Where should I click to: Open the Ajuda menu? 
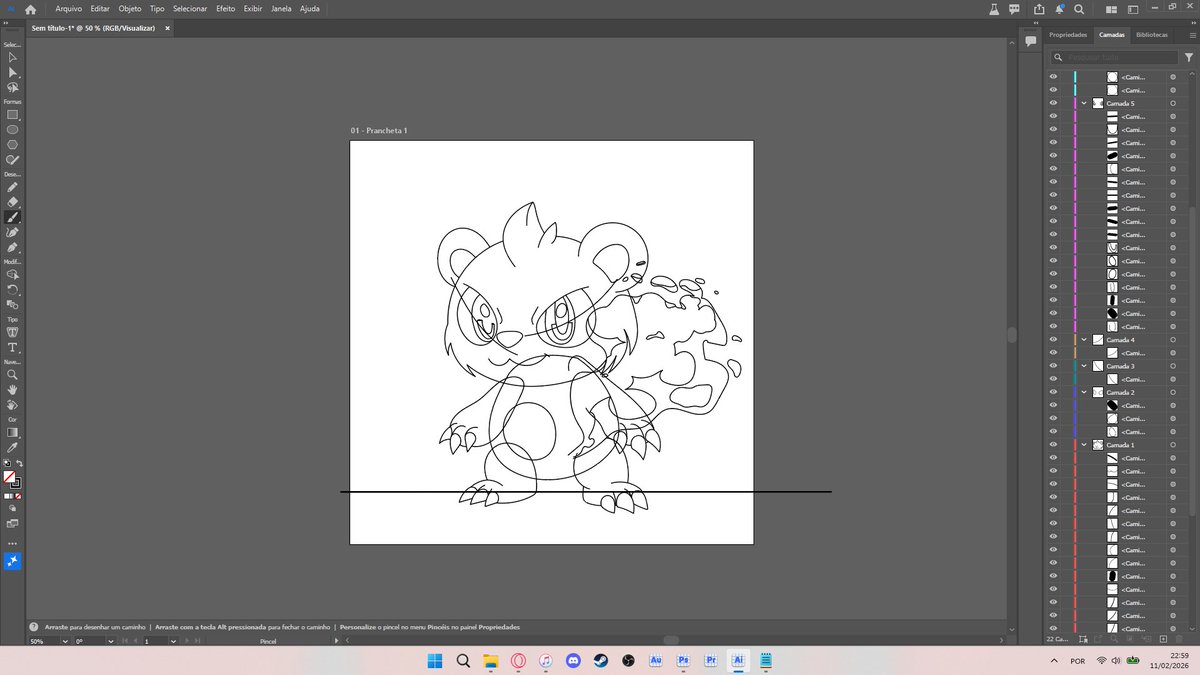click(310, 8)
